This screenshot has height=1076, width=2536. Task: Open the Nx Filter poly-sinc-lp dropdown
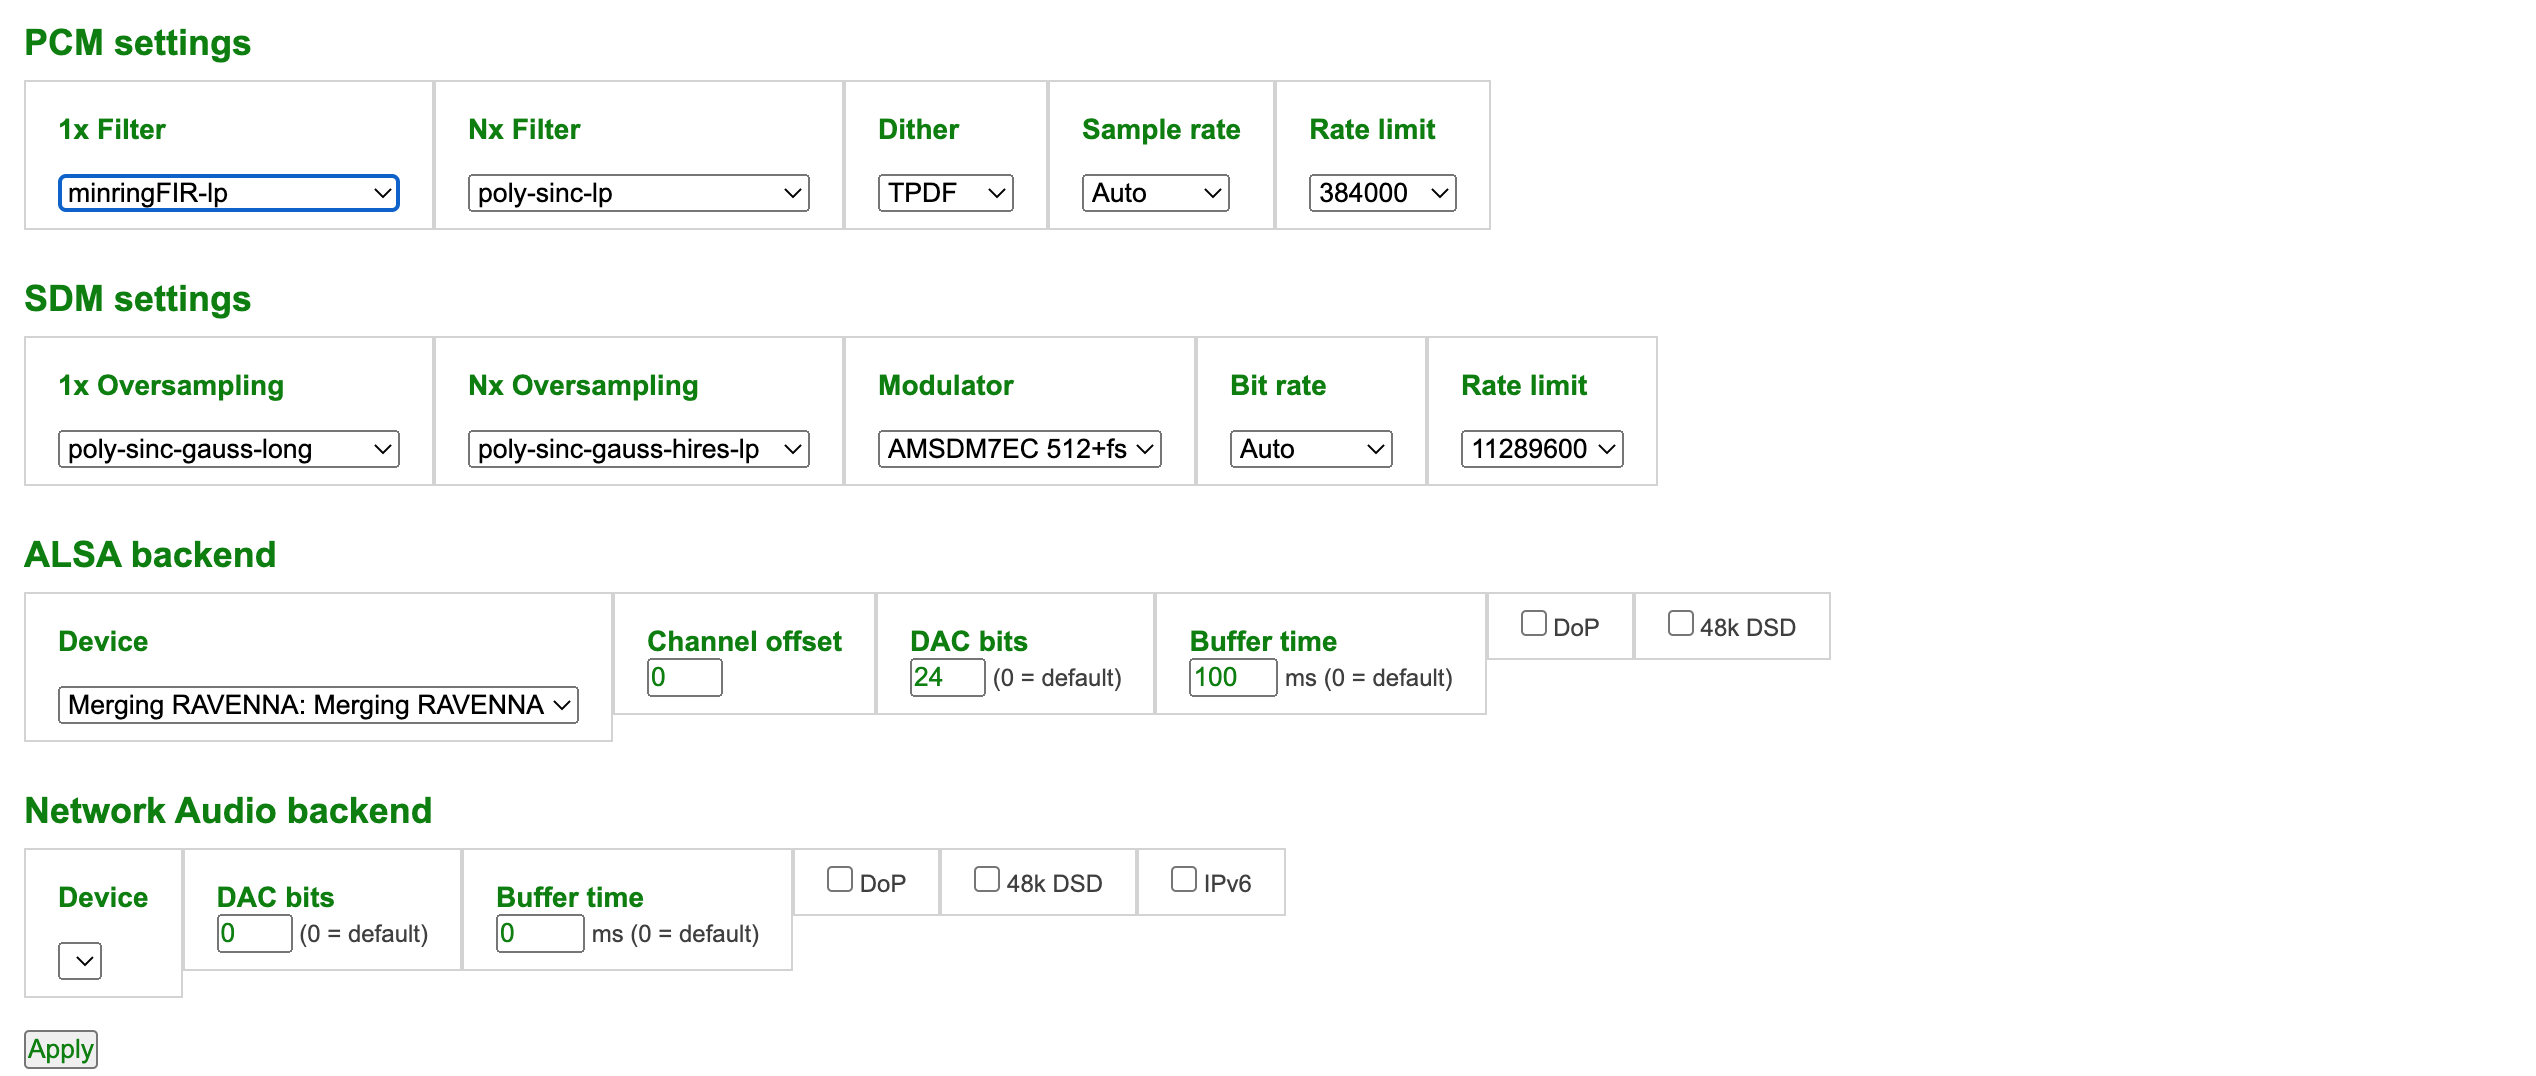pyautogui.click(x=638, y=193)
